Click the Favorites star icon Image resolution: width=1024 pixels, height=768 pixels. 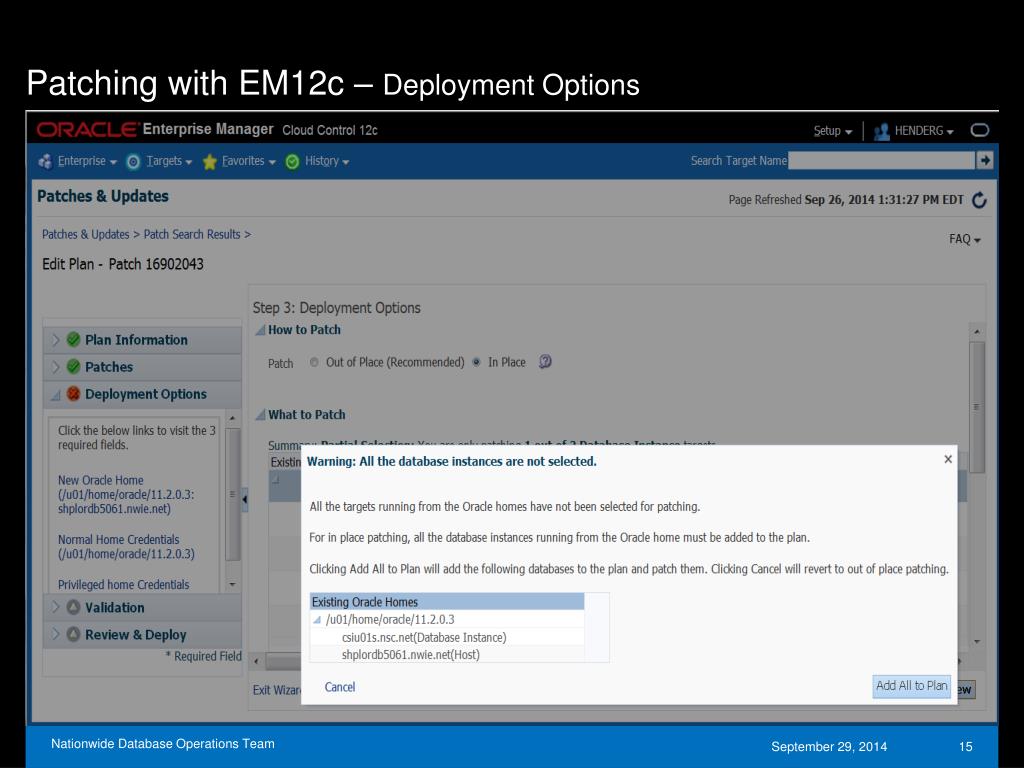pos(210,161)
